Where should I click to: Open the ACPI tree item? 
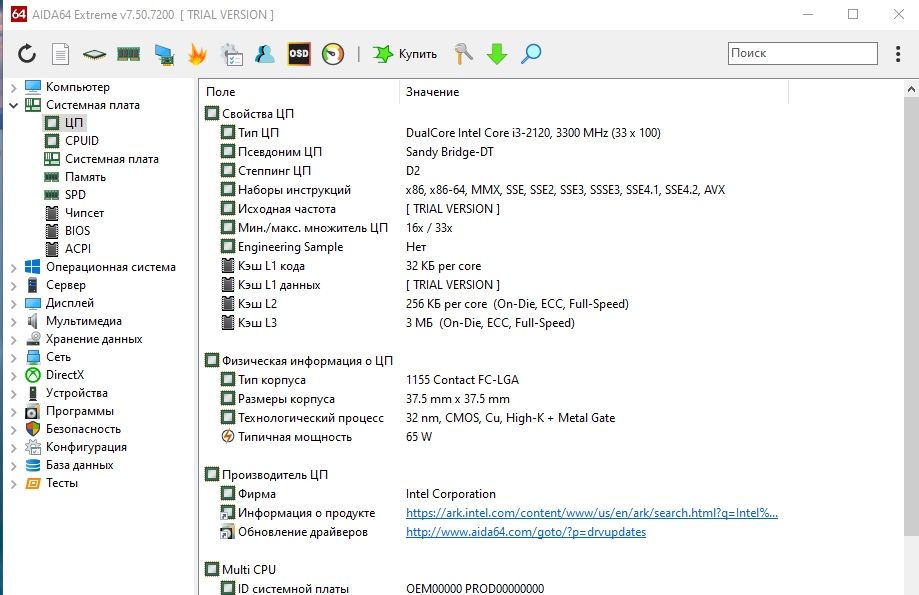[68, 249]
